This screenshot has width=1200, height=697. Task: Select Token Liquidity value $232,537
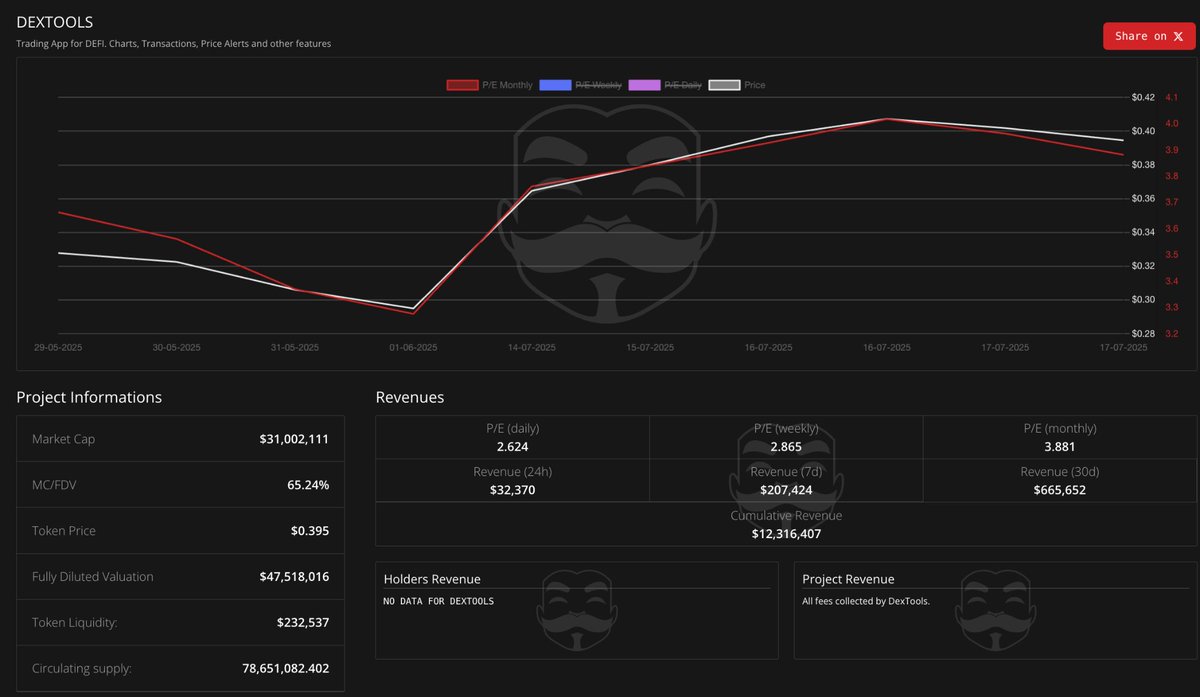pyautogui.click(x=303, y=623)
